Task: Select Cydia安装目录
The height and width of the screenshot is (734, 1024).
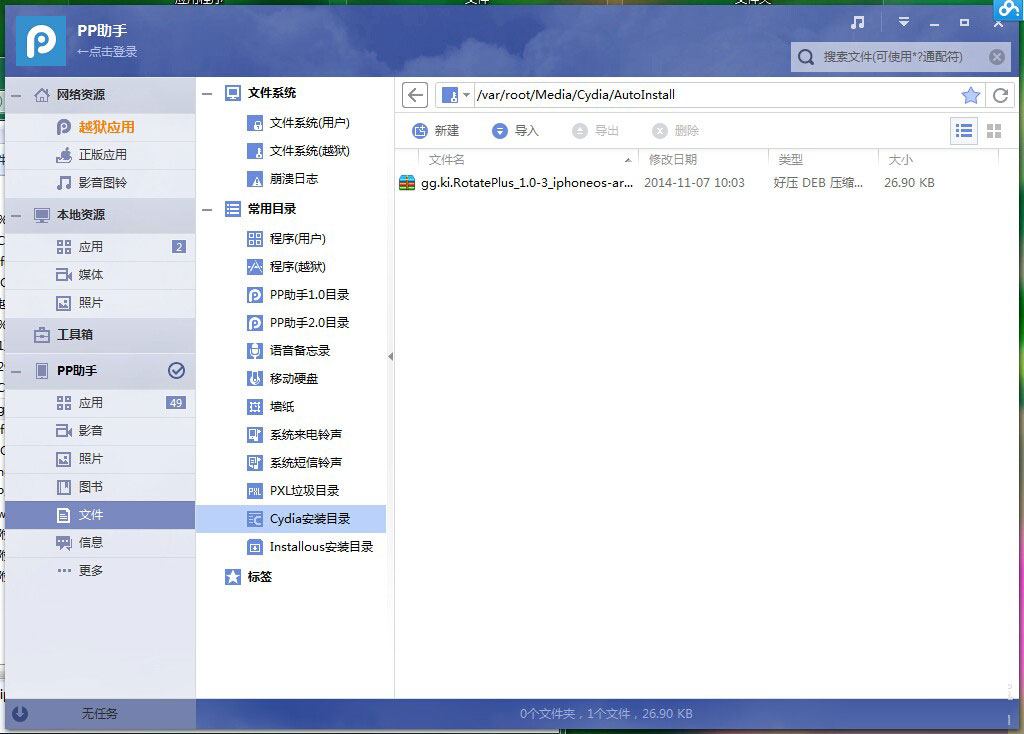Action: tap(291, 519)
